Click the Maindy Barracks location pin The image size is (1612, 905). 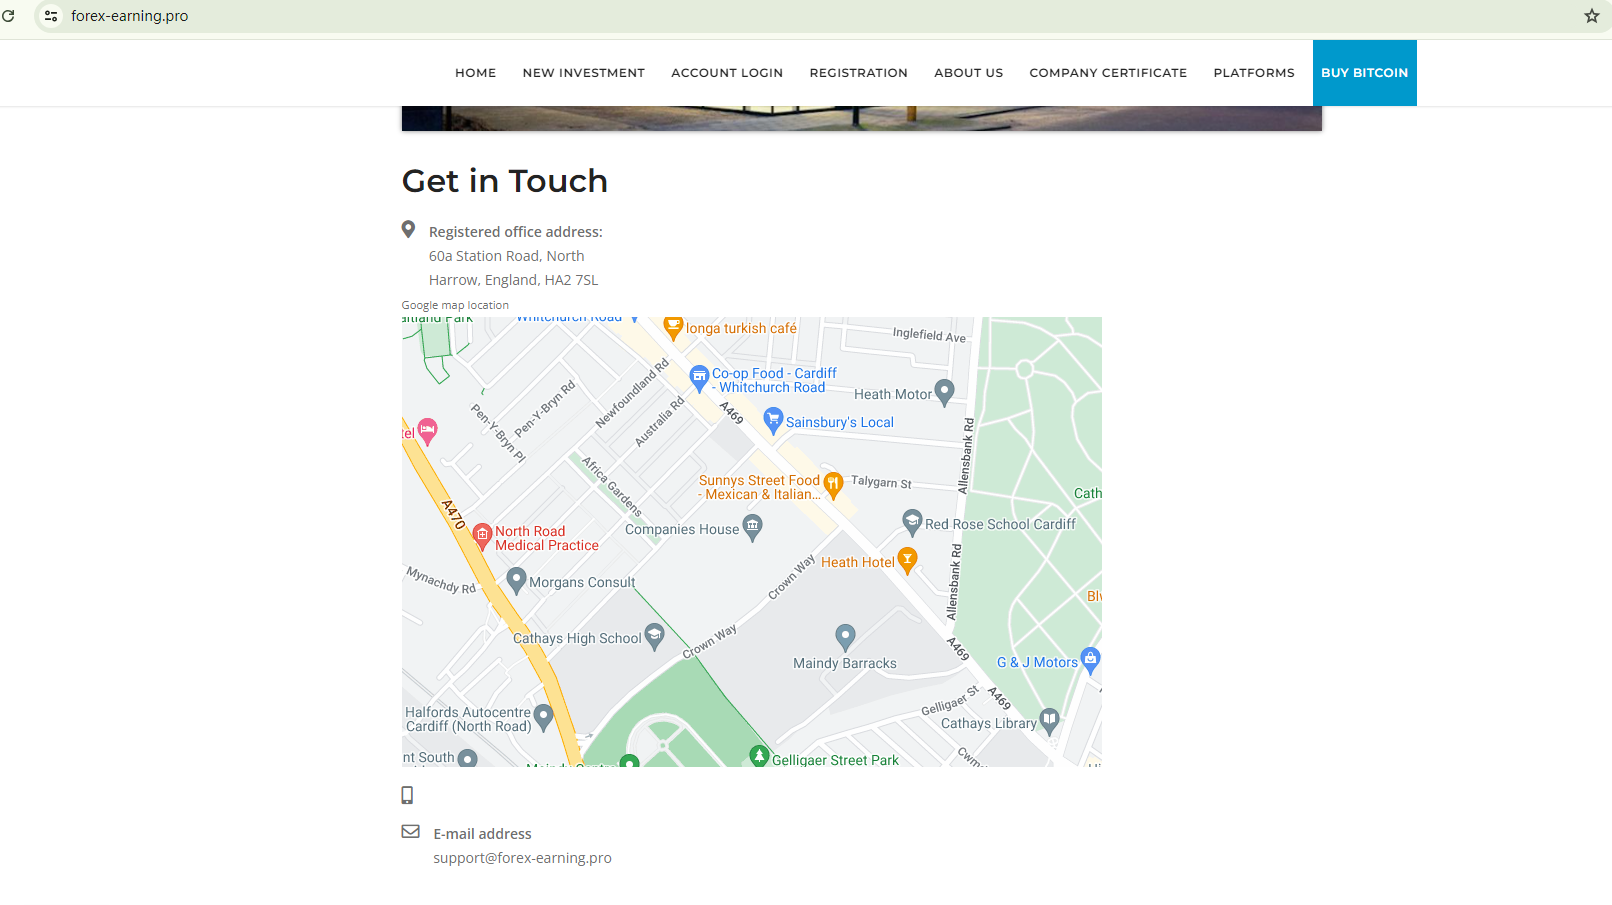pyautogui.click(x=845, y=635)
